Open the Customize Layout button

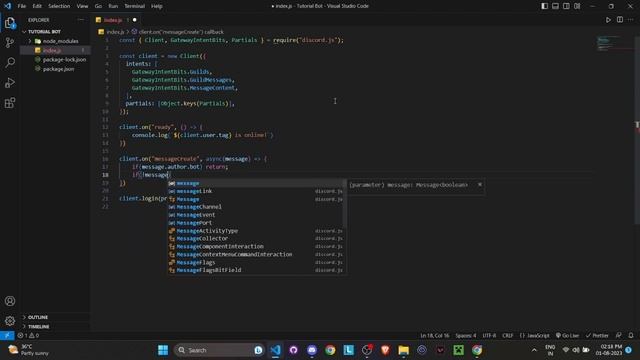[x=577, y=6]
